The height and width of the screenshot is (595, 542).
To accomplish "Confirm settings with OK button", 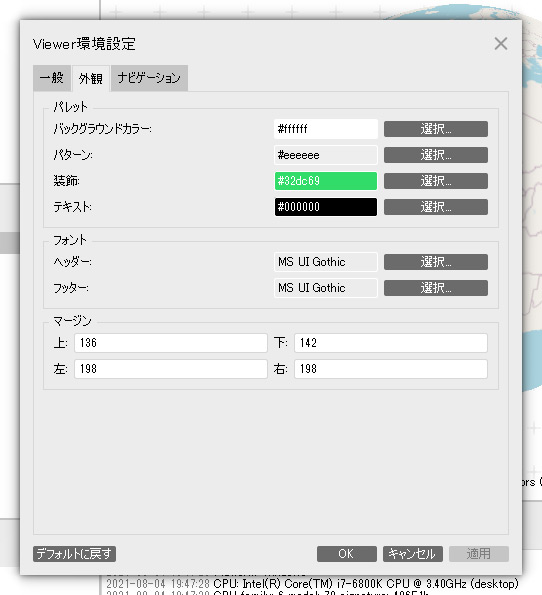I will pos(347,554).
